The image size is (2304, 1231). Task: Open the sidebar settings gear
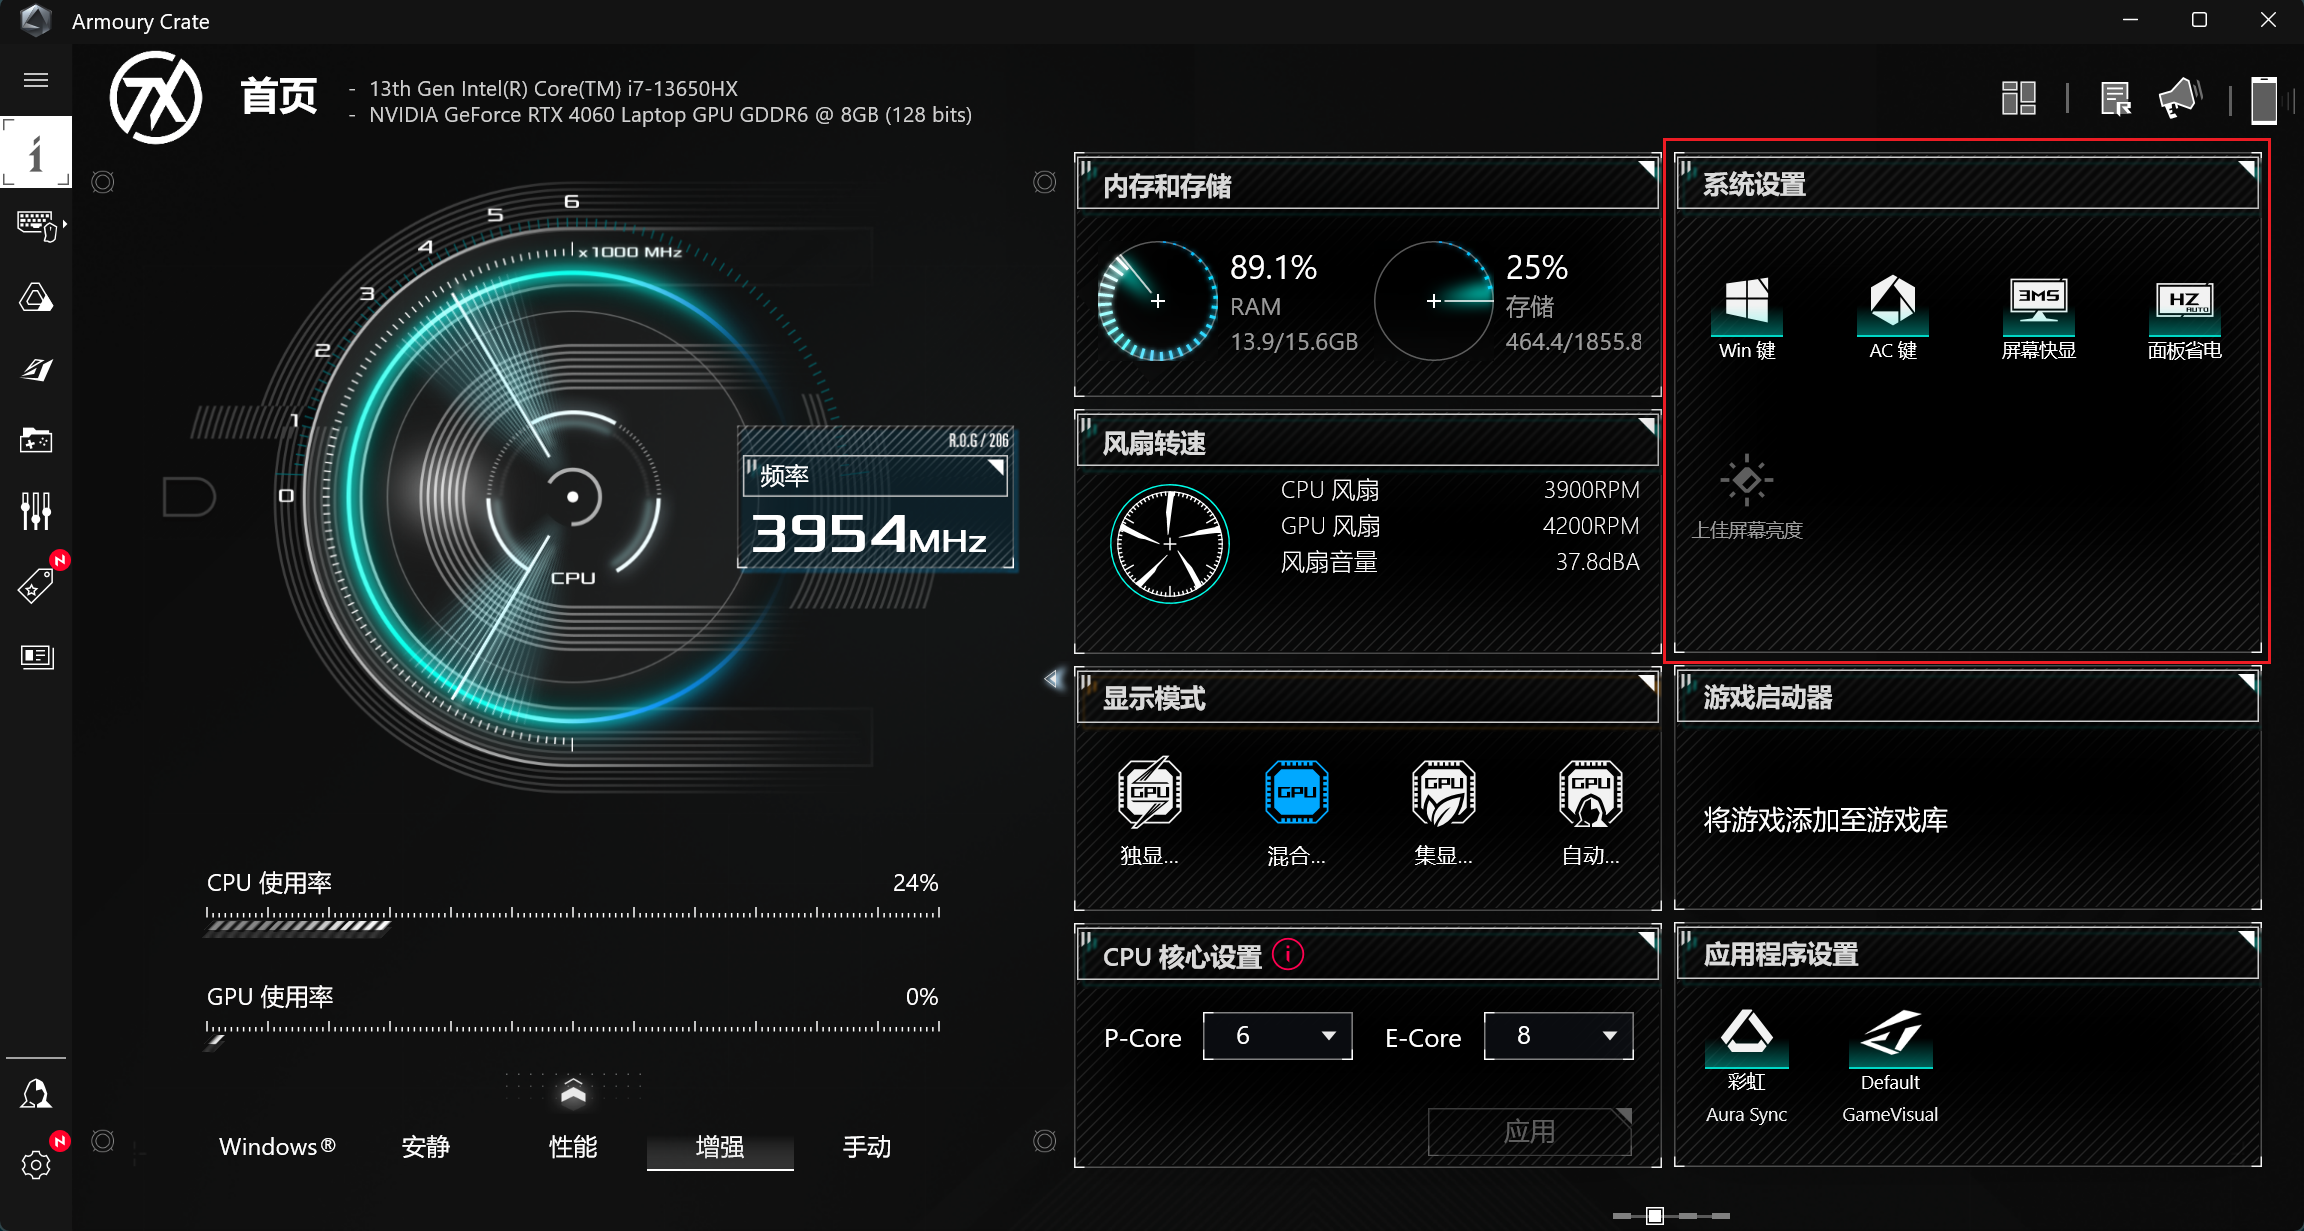point(36,1164)
